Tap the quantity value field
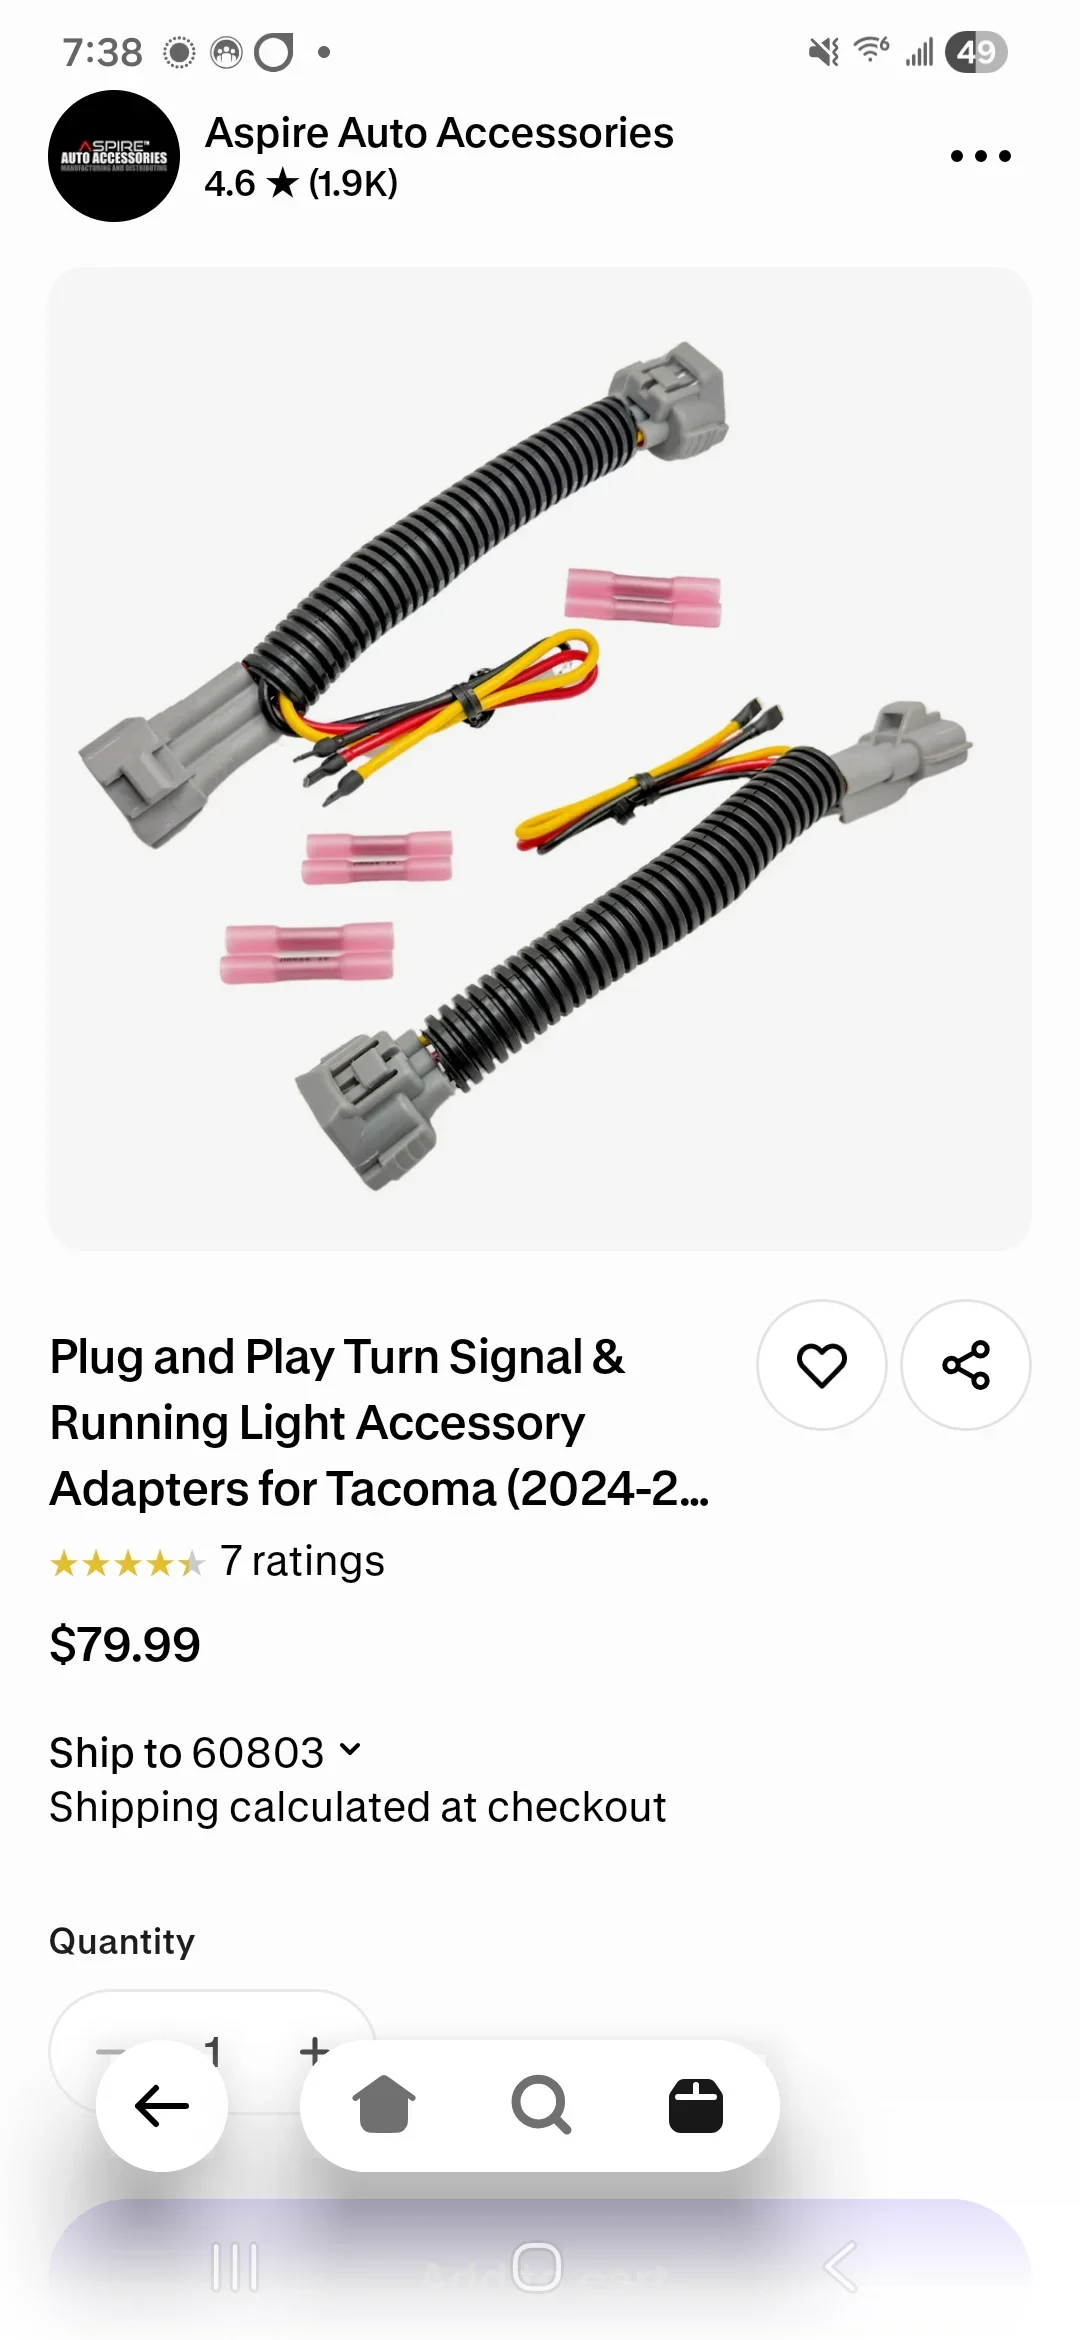The image size is (1080, 2340). pos(212,2051)
